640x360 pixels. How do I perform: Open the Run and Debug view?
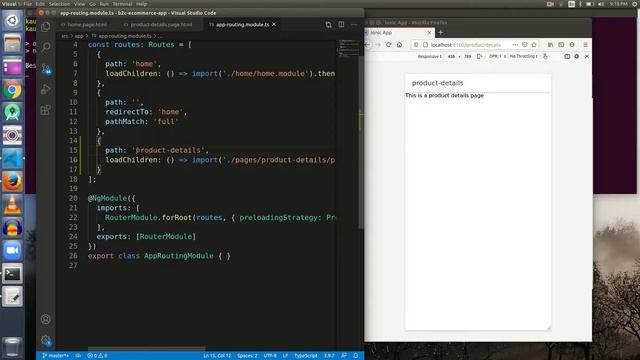pos(46,89)
